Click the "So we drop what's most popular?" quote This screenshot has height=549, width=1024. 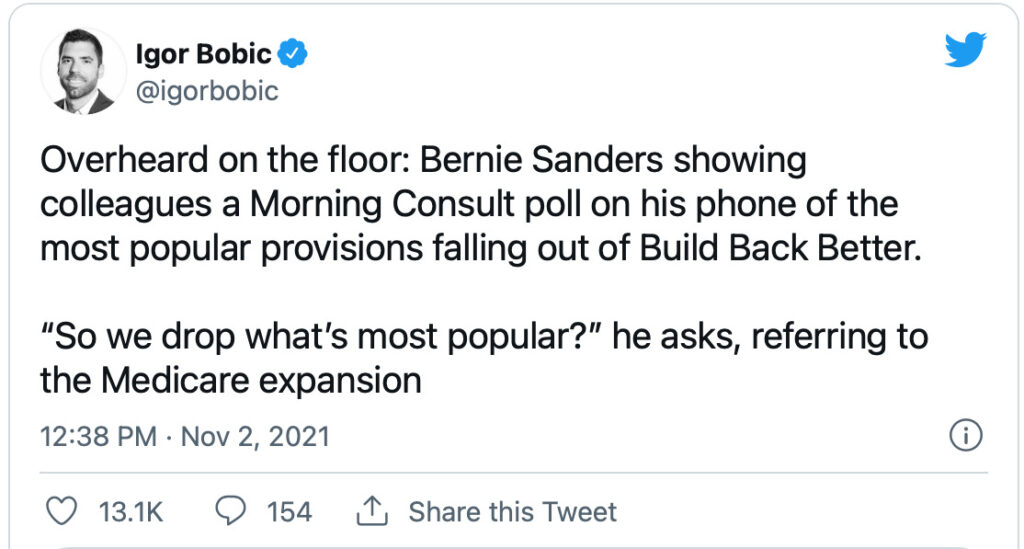[320, 337]
